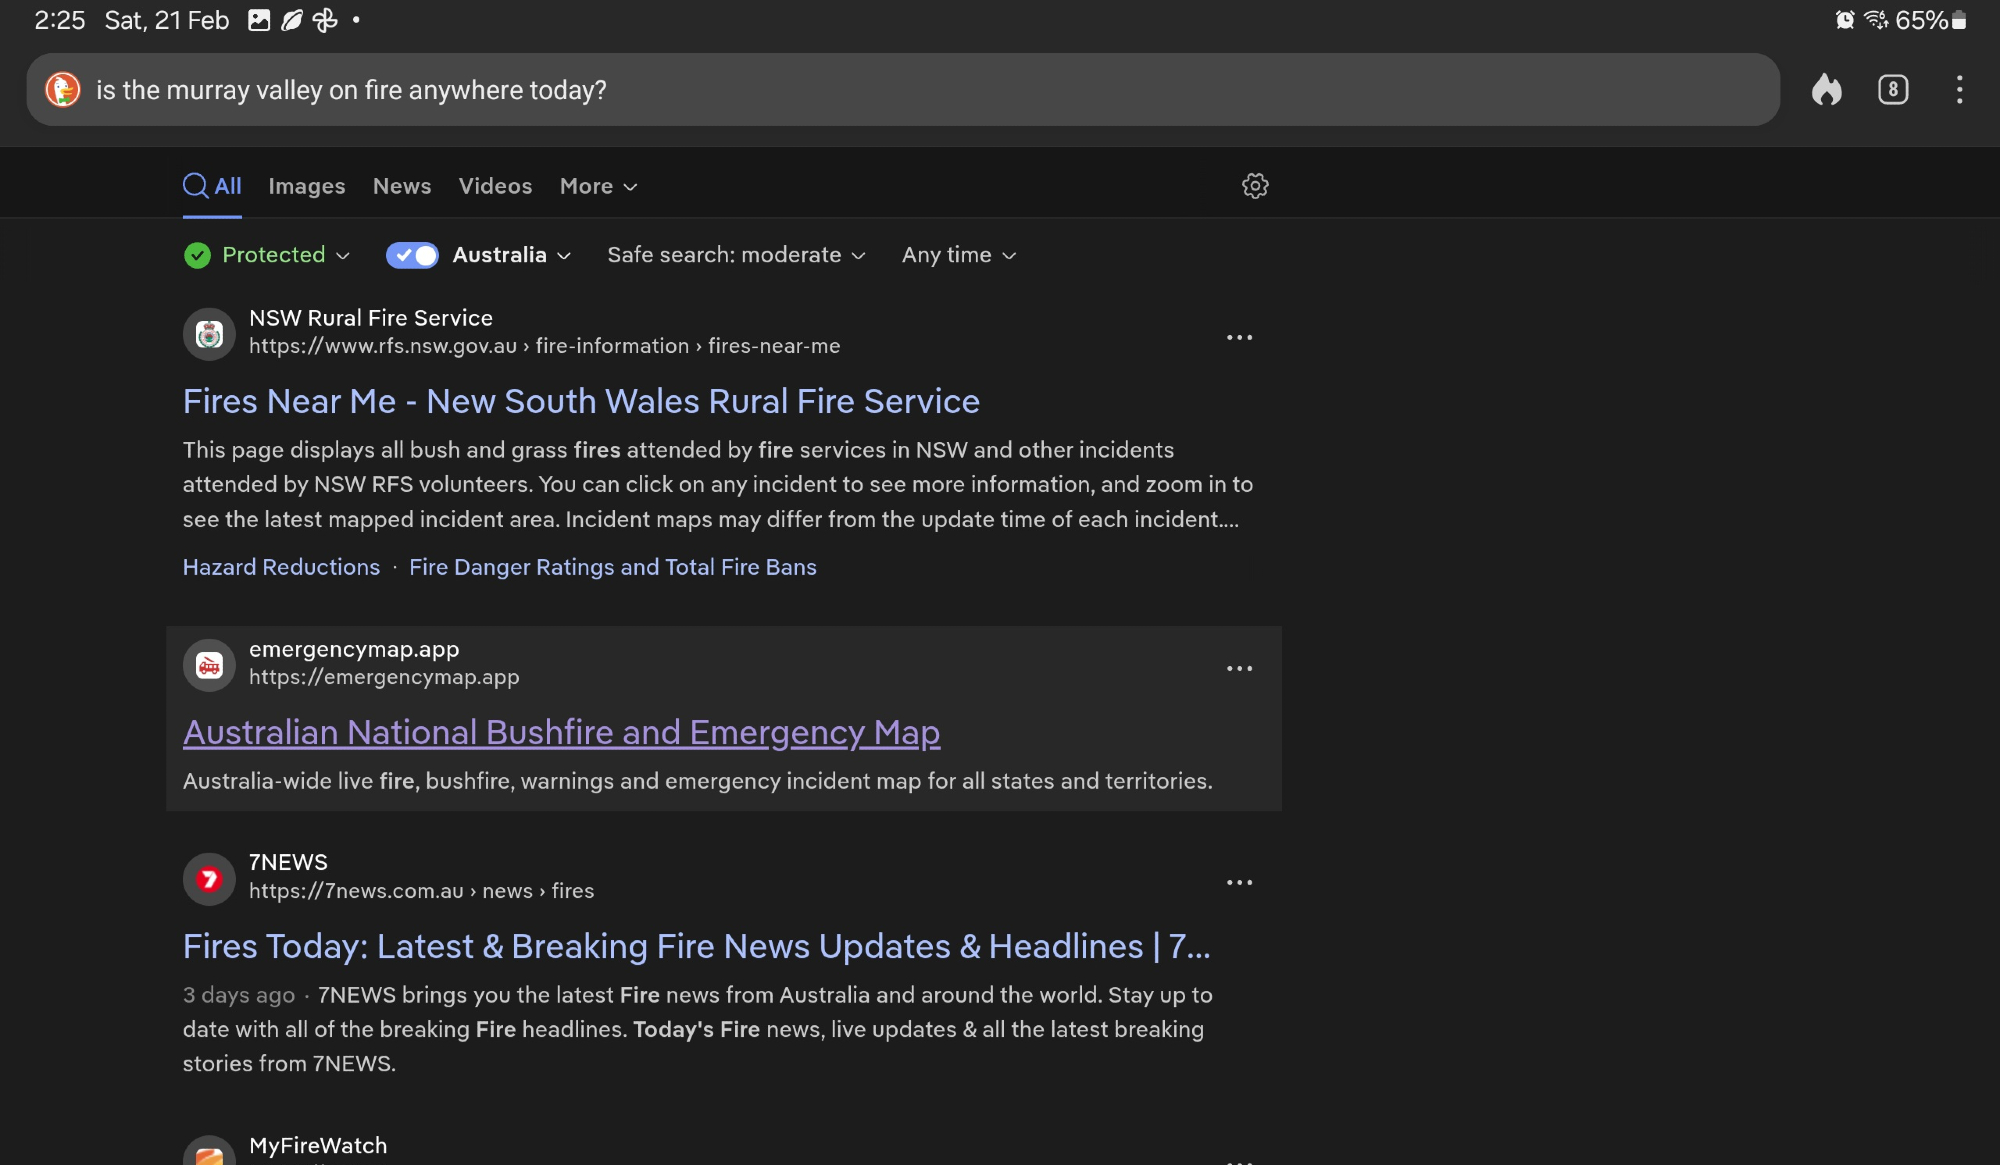Image resolution: width=2000 pixels, height=1165 pixels.
Task: Open the browser three-dot overflow menu
Action: click(x=1959, y=90)
